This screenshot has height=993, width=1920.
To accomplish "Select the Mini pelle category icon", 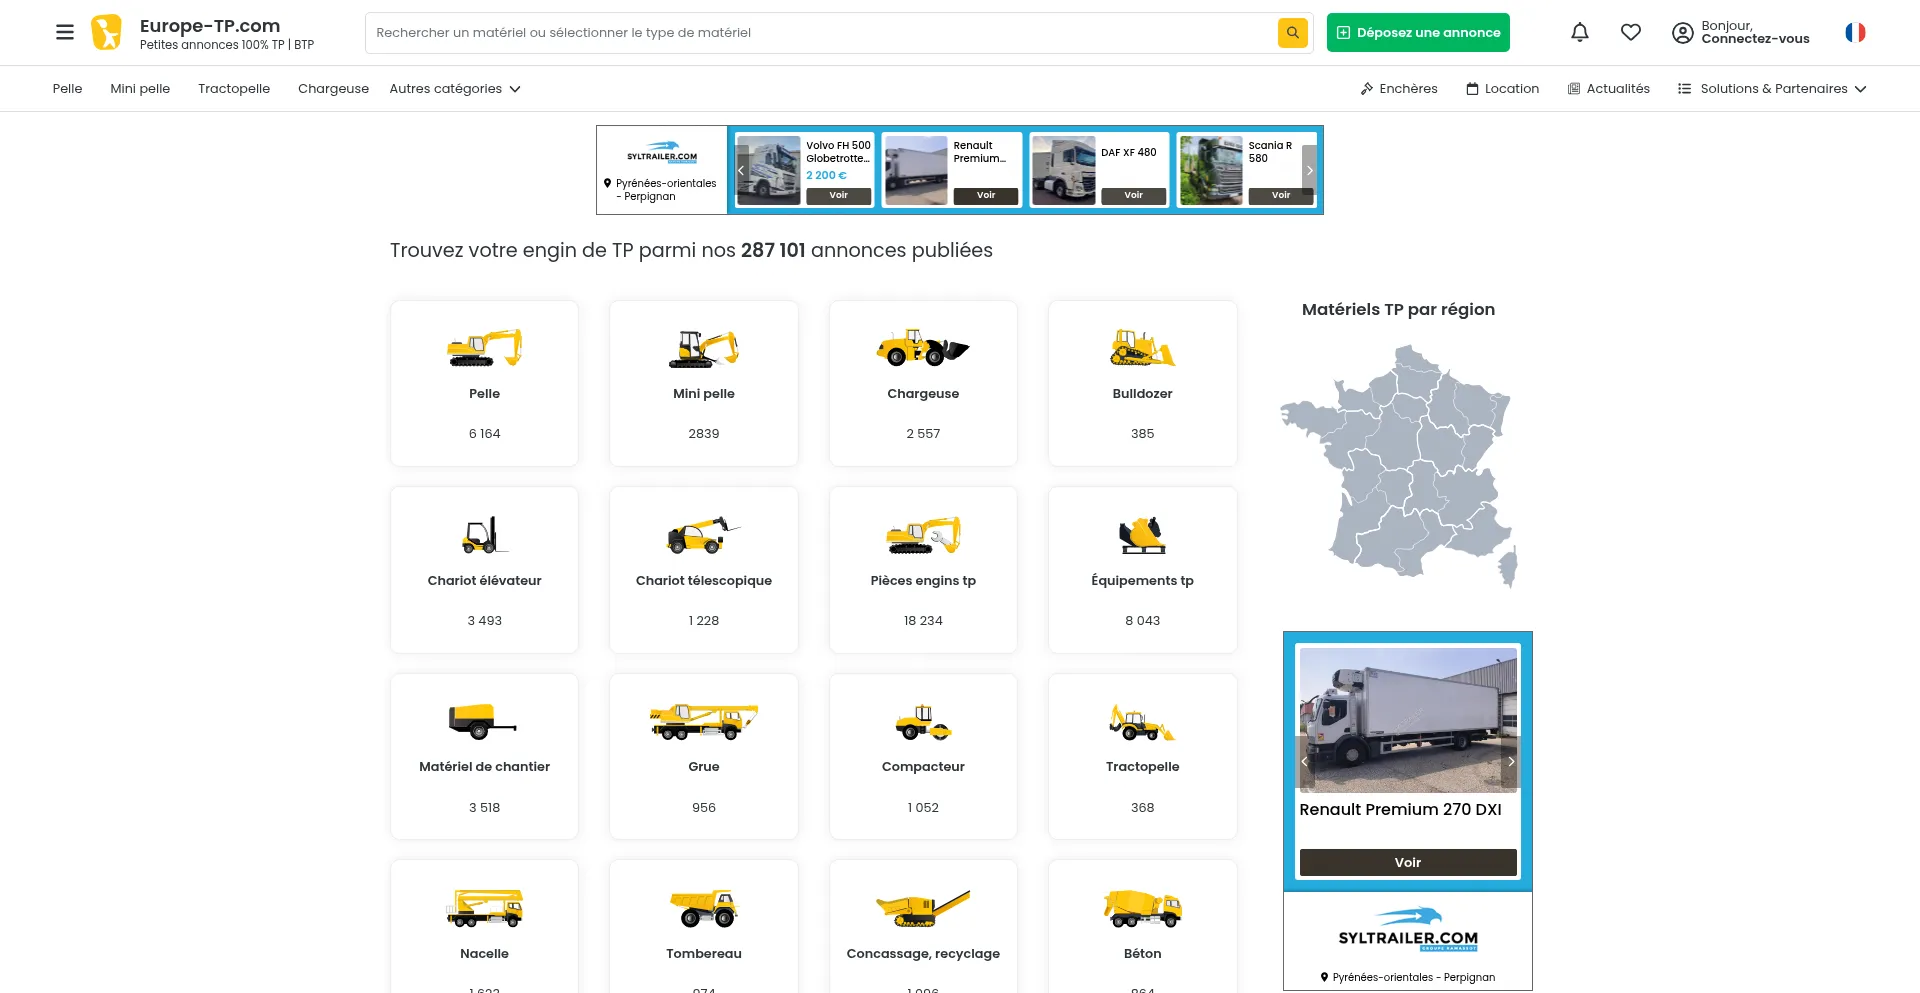I will tap(704, 348).
